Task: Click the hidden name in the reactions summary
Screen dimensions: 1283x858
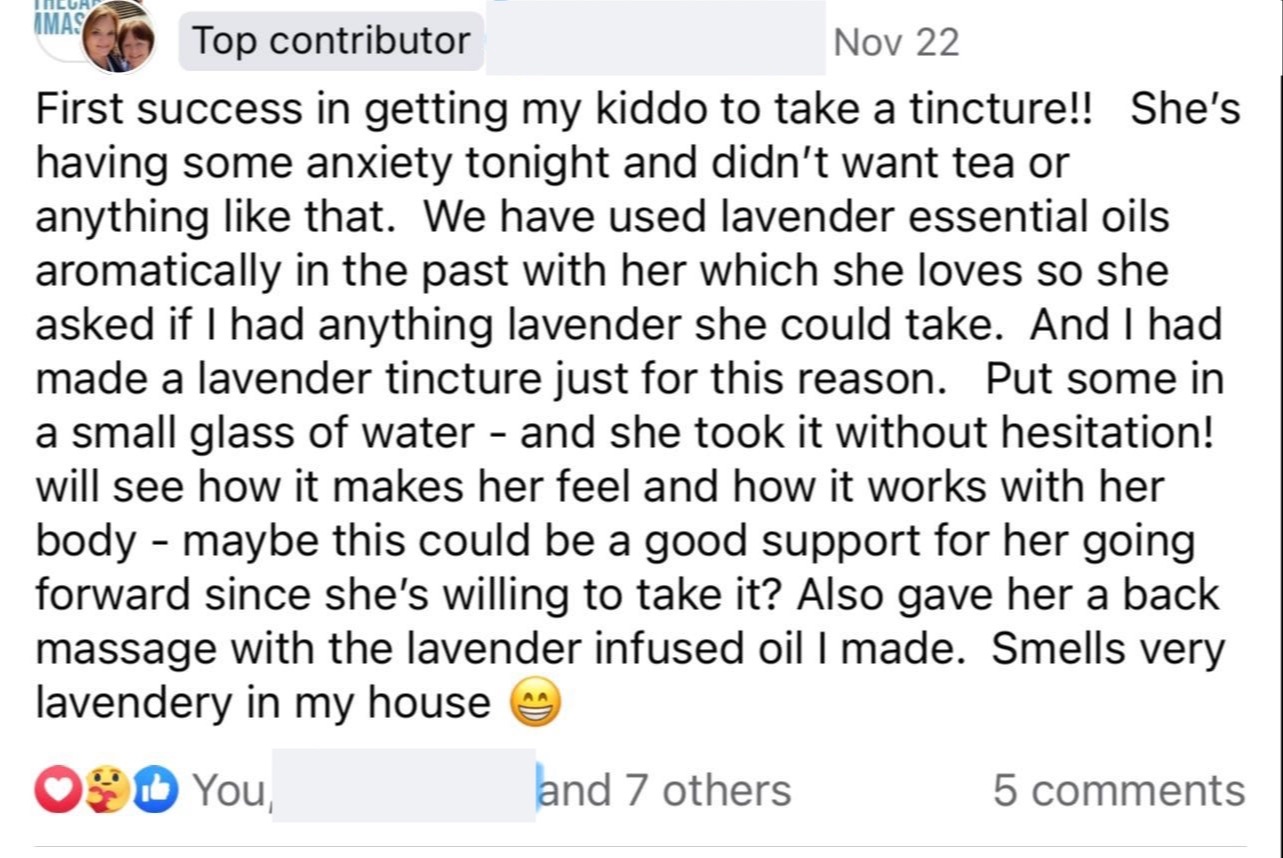Action: [403, 788]
